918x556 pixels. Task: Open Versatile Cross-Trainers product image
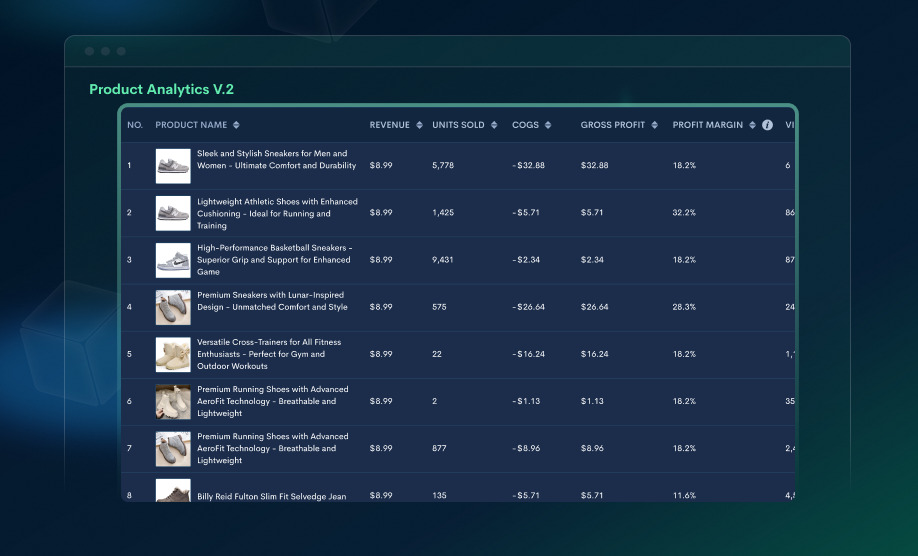pyautogui.click(x=173, y=354)
